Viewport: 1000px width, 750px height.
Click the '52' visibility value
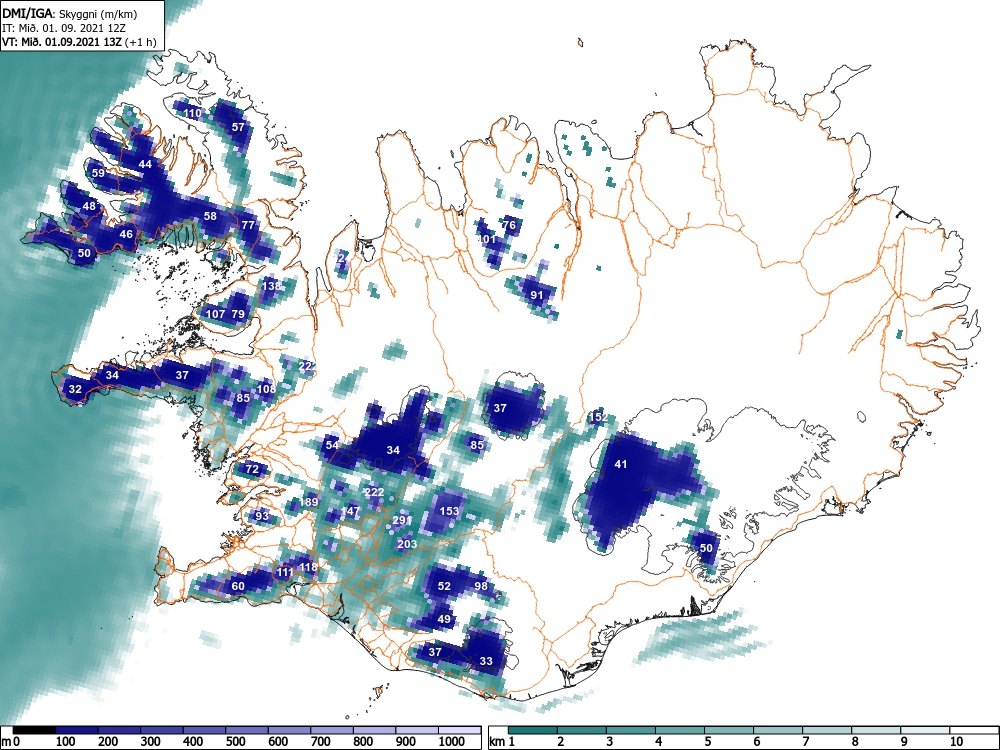(445, 586)
